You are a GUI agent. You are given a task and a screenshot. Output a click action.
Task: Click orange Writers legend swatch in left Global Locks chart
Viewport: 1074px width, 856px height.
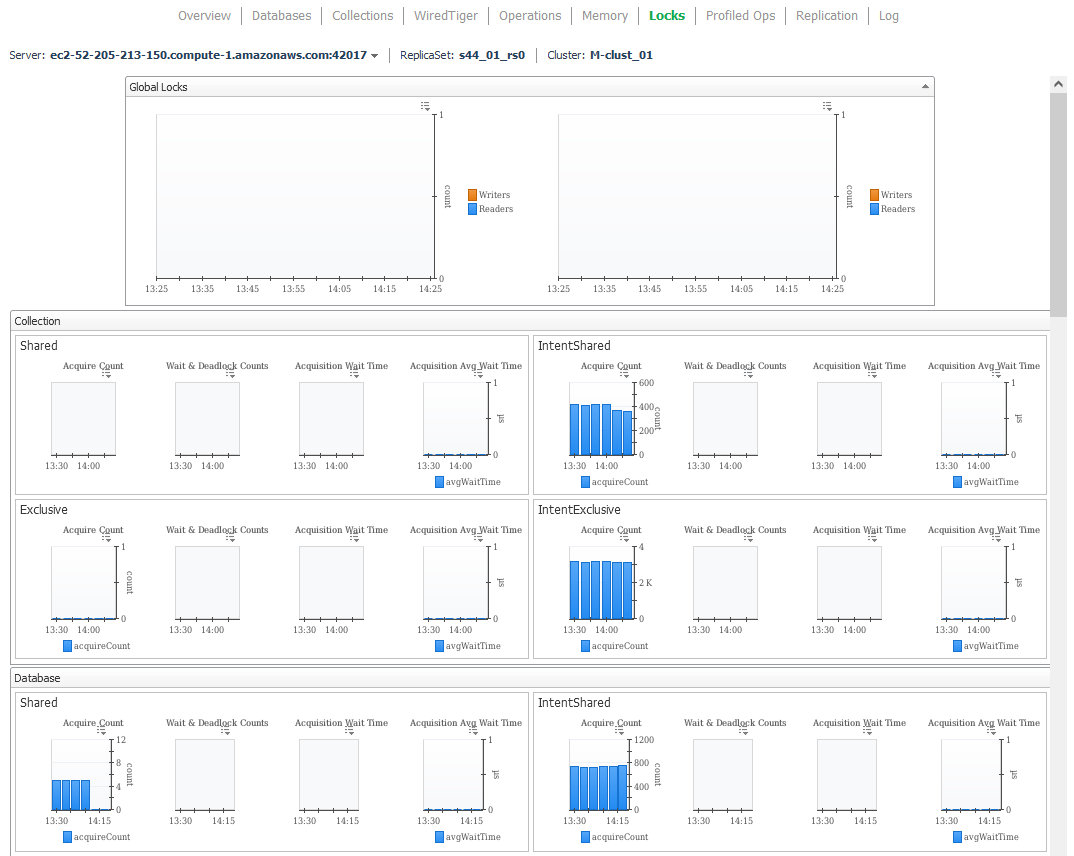[x=473, y=195]
